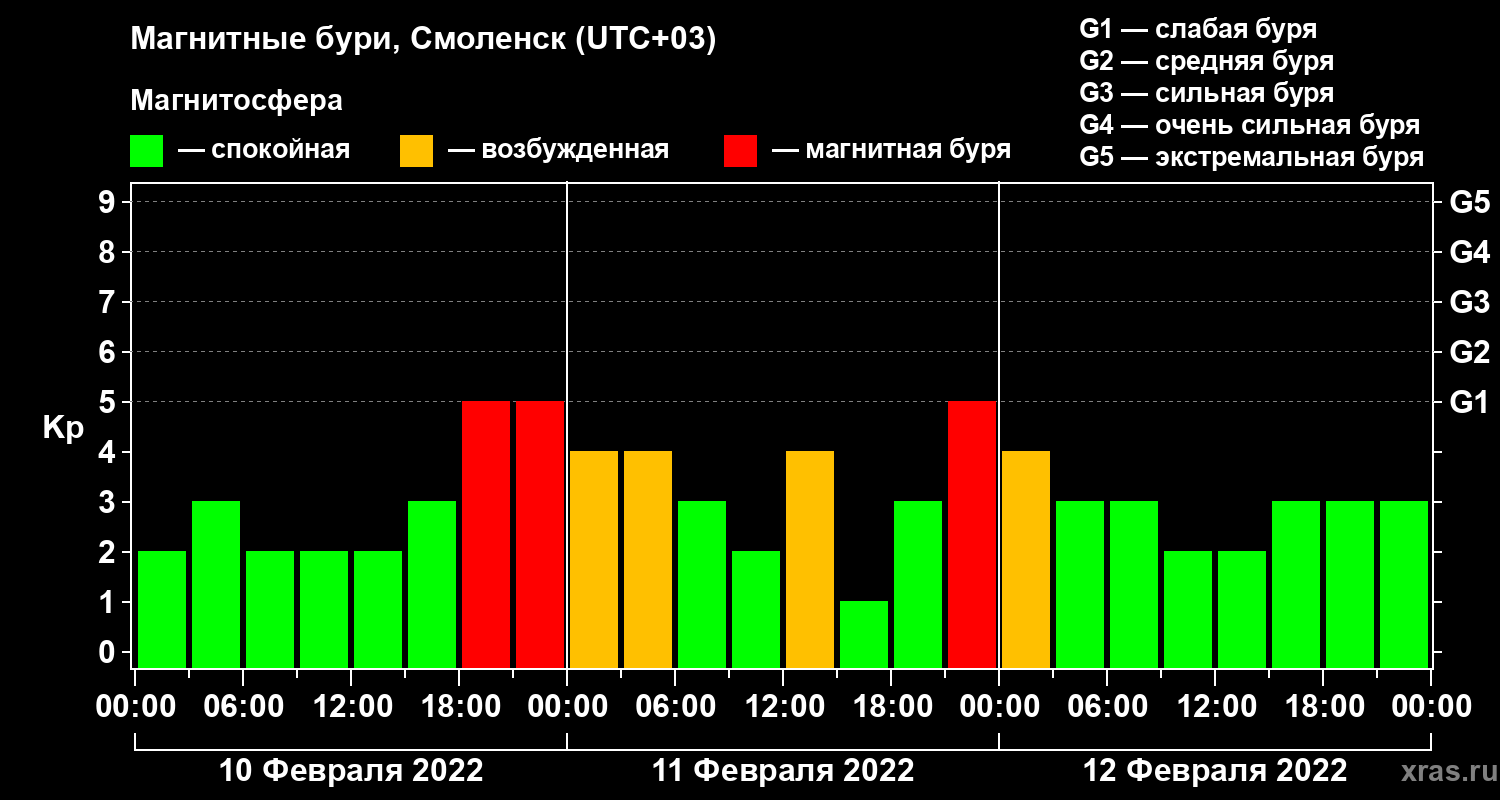Image resolution: width=1500 pixels, height=800 pixels.
Task: Click the "— магнитная буря" legend label
Action: 891,151
